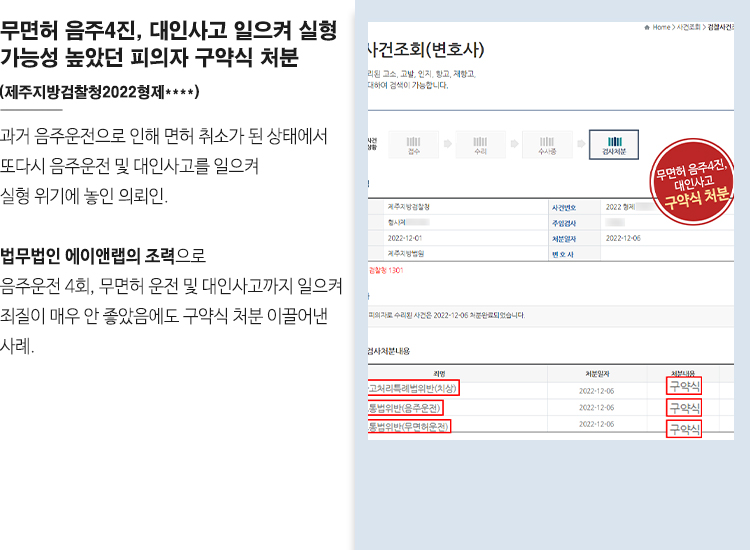Image resolution: width=750 pixels, height=550 pixels.
Task: Select the 치상 charge entry in table
Action: pos(413,388)
